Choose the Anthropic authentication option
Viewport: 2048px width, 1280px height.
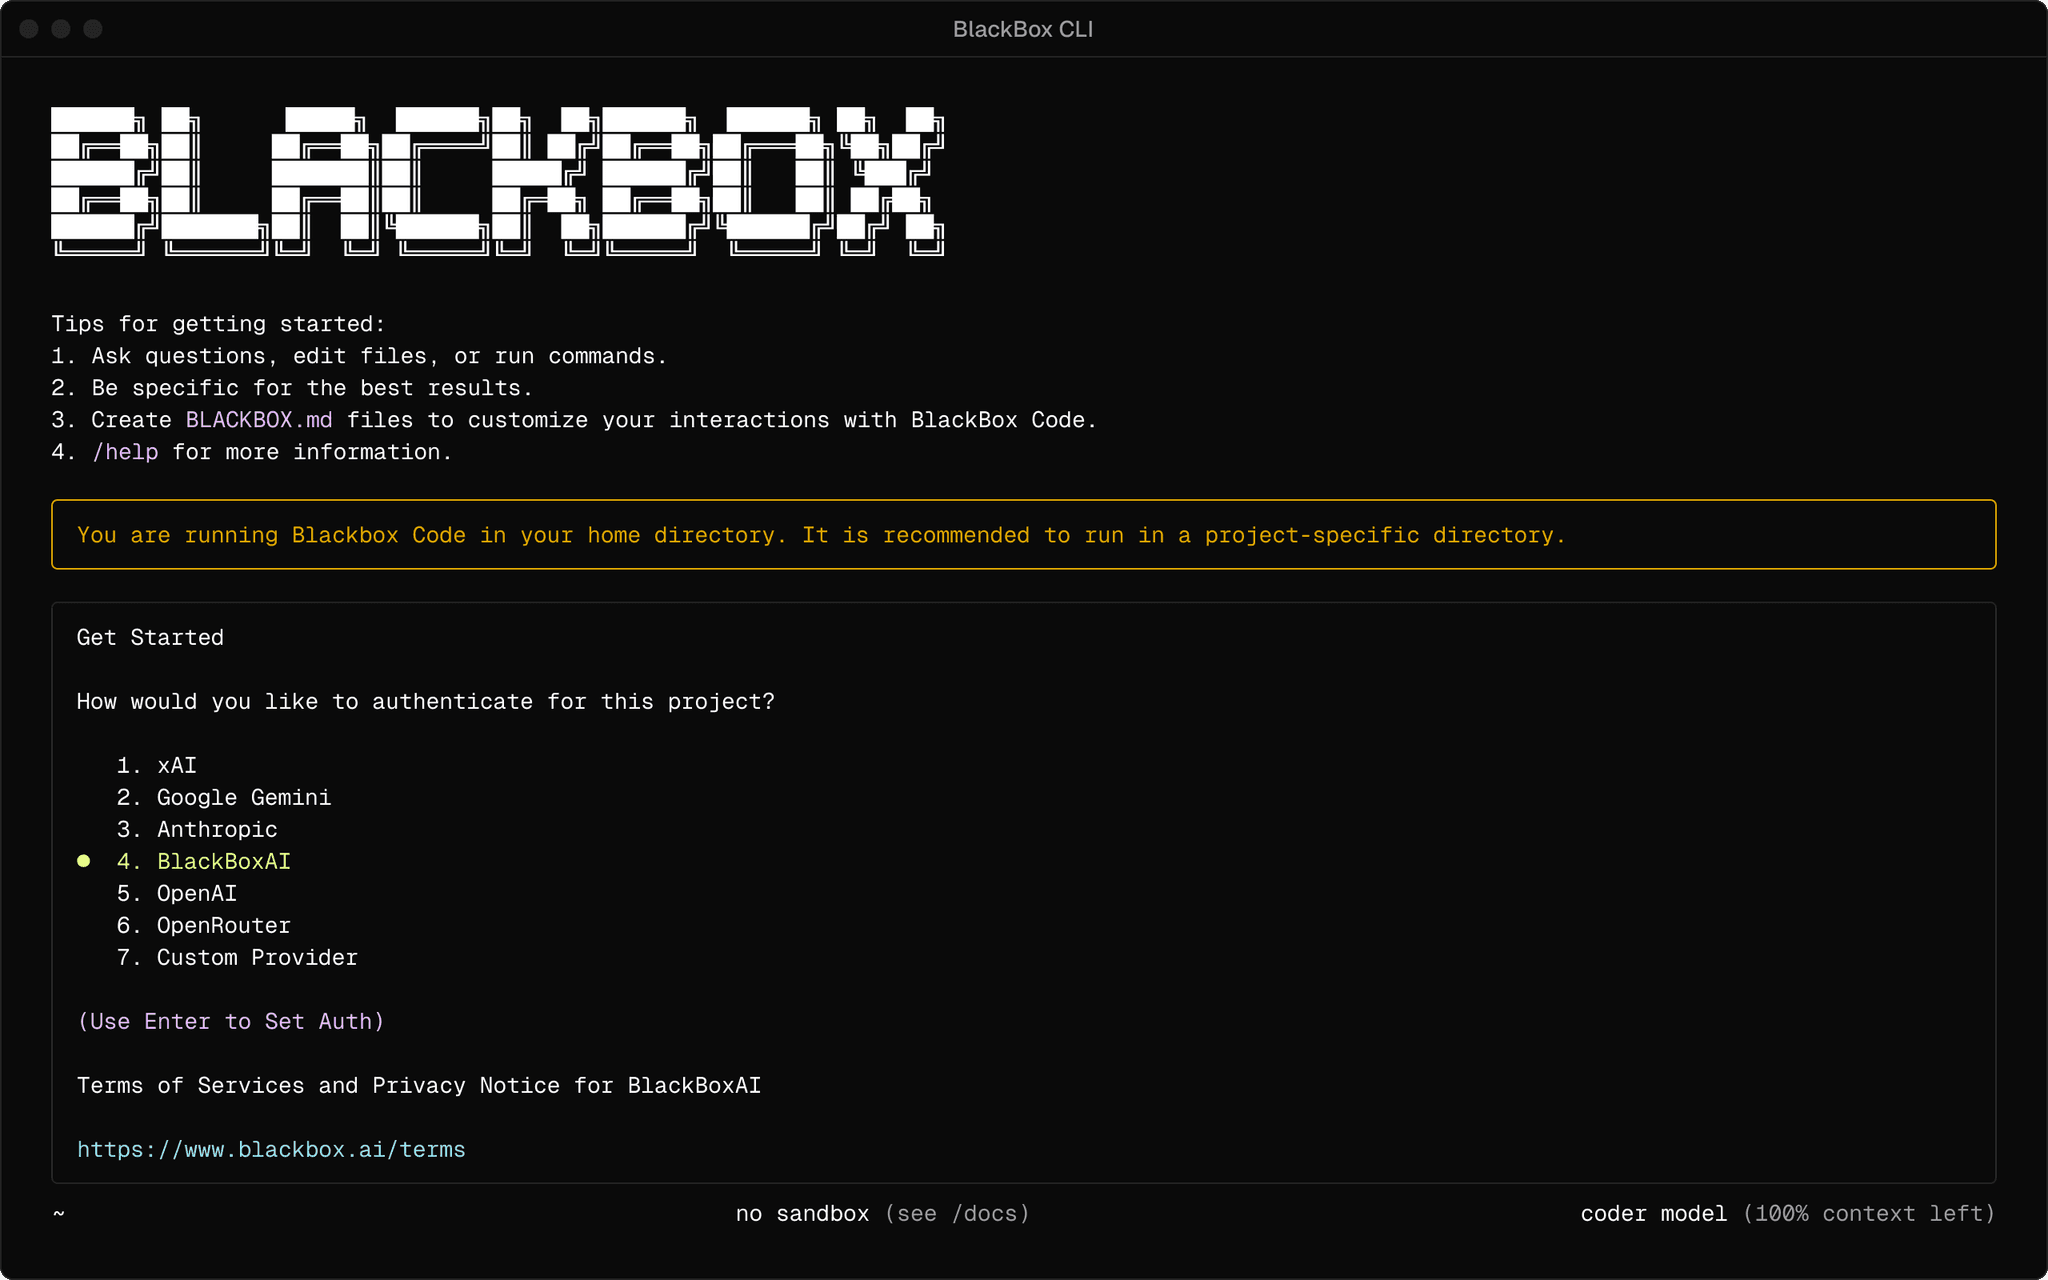click(x=216, y=829)
